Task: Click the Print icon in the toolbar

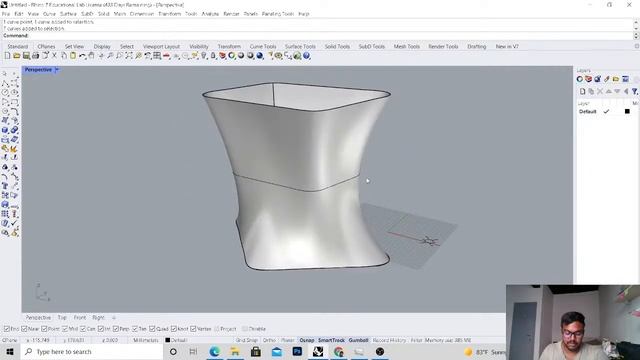Action: click(36, 56)
